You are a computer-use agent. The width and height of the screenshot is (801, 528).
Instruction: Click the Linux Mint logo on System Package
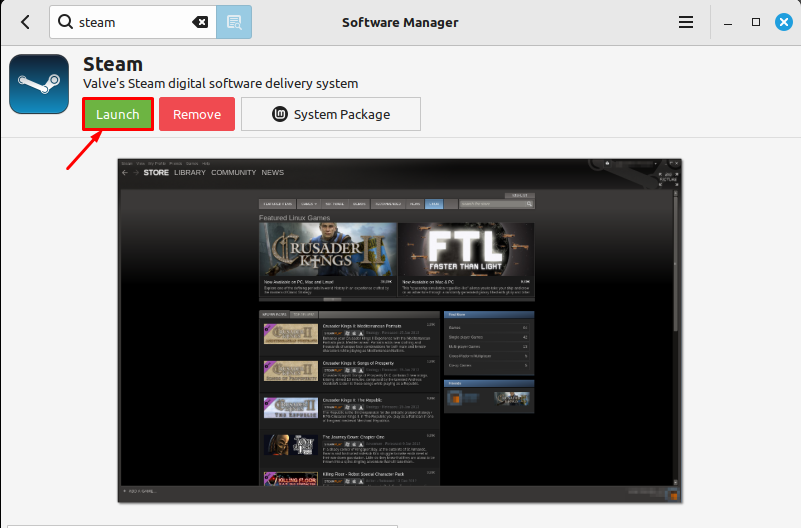point(281,114)
